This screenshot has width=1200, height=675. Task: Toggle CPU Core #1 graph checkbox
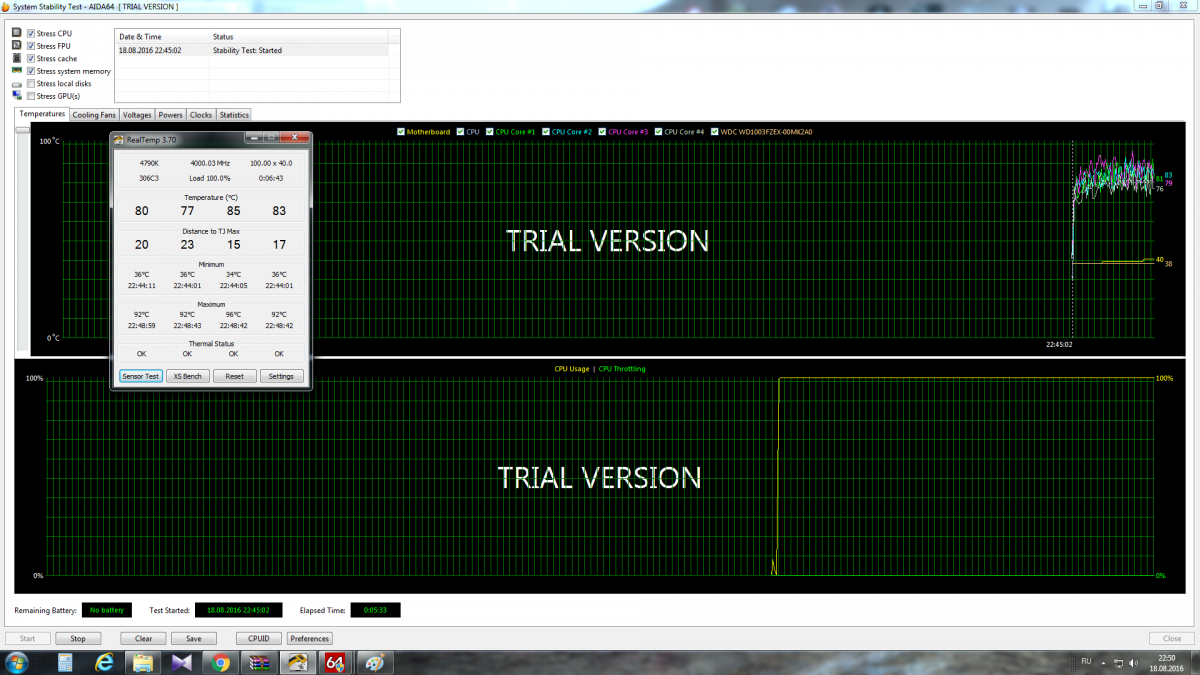click(489, 132)
